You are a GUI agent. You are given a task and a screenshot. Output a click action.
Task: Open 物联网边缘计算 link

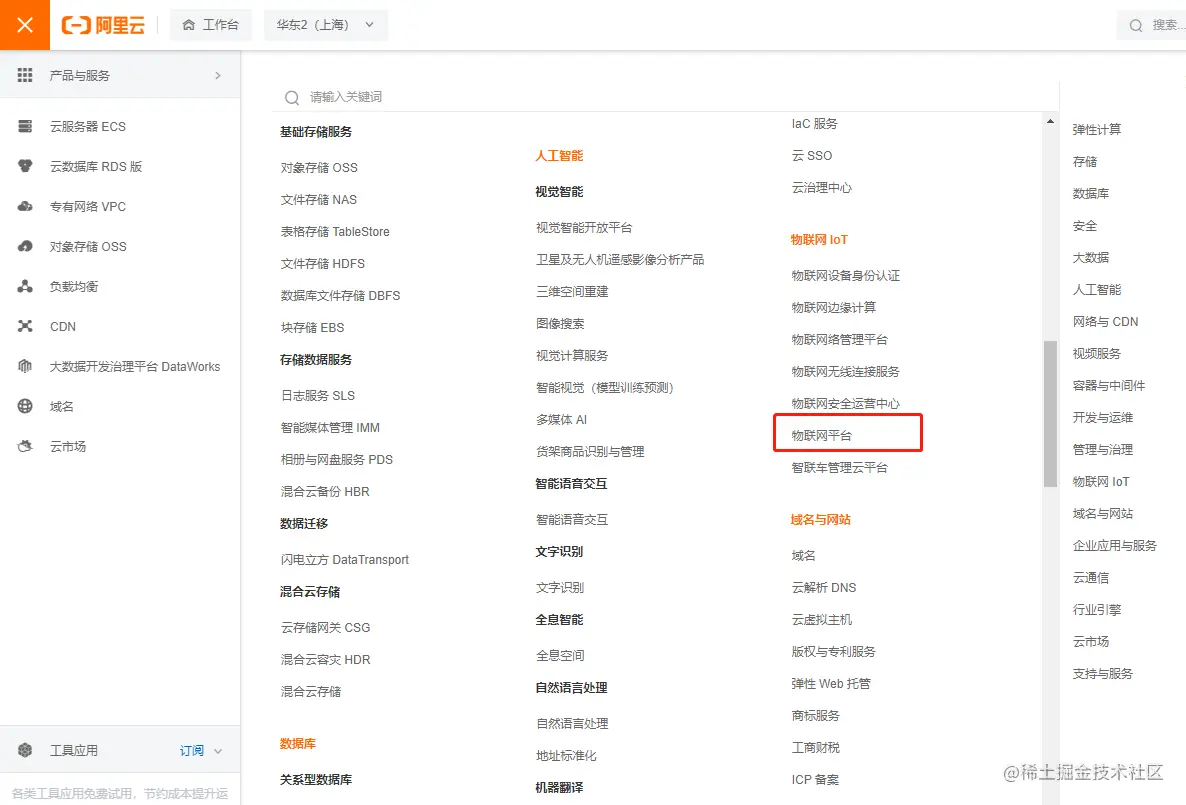click(834, 307)
